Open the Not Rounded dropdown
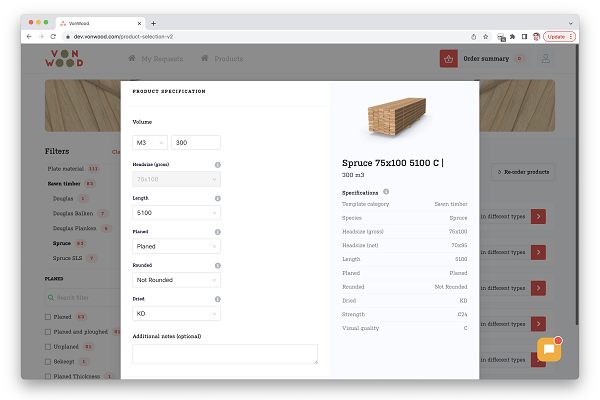 pos(176,280)
